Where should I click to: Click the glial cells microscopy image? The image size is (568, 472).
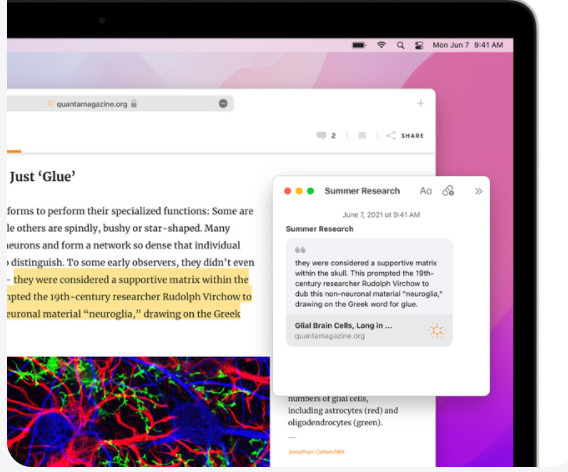coord(138,412)
